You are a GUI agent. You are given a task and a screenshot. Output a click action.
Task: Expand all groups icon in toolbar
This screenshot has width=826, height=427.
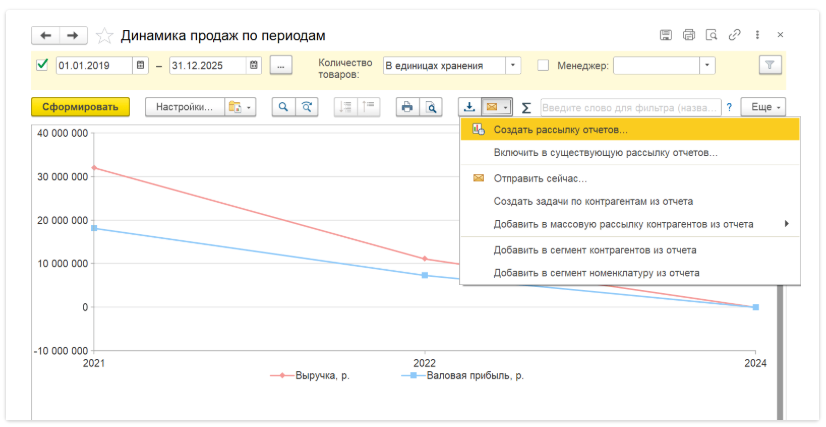click(x=369, y=107)
